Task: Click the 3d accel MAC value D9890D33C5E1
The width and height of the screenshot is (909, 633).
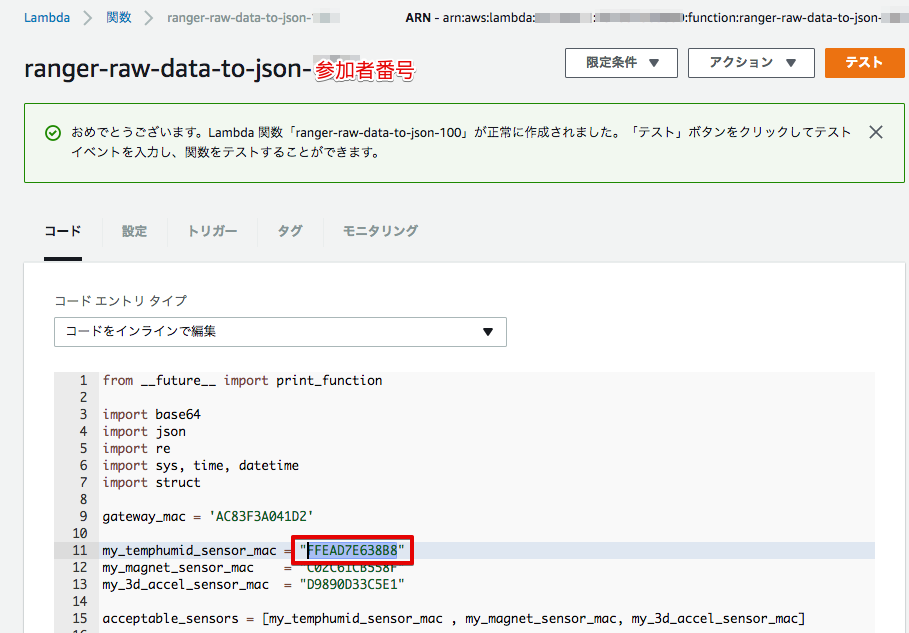Action: pos(352,584)
